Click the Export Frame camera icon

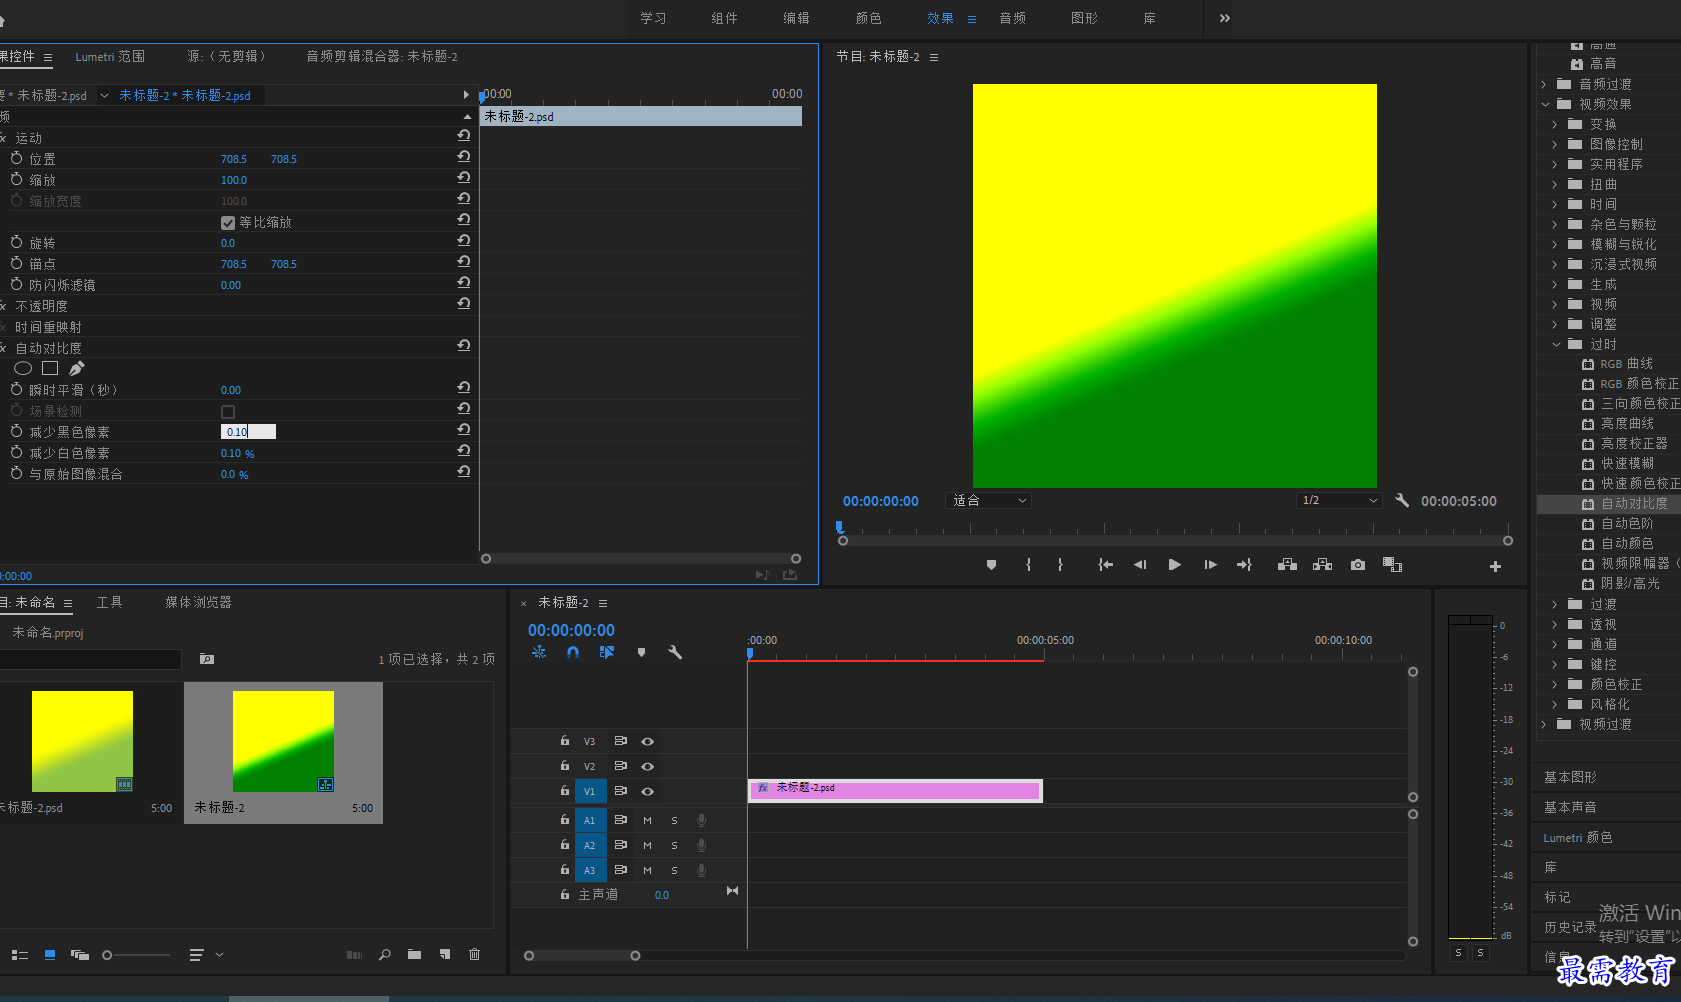tap(1357, 565)
